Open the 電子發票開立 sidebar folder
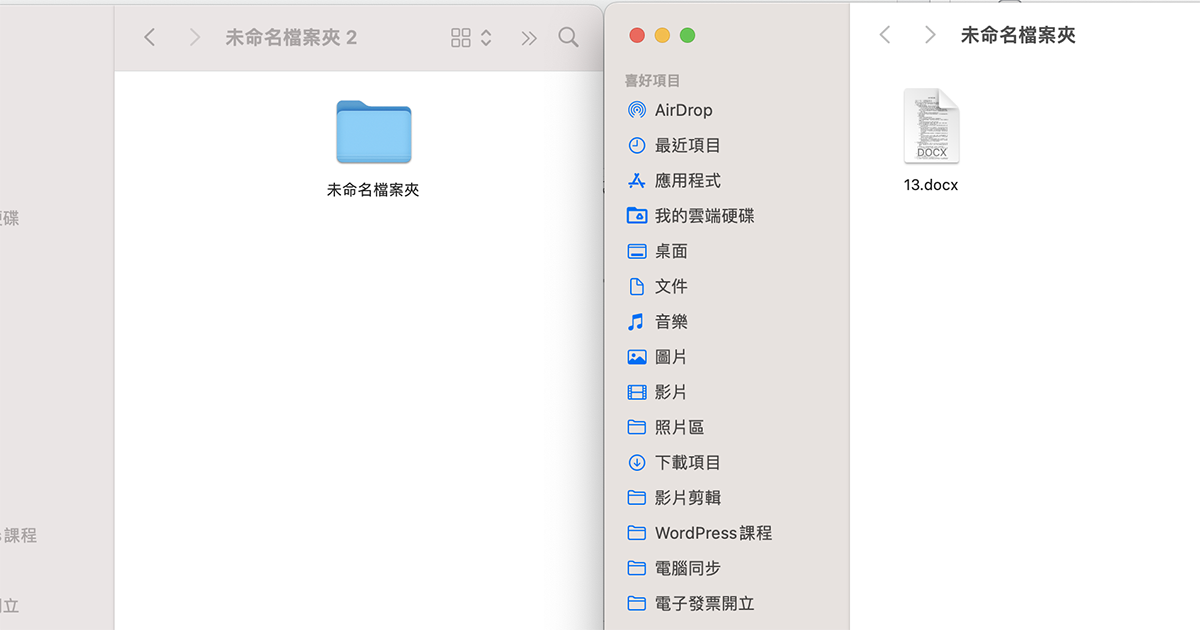Viewport: 1200px width, 630px height. [x=703, y=603]
